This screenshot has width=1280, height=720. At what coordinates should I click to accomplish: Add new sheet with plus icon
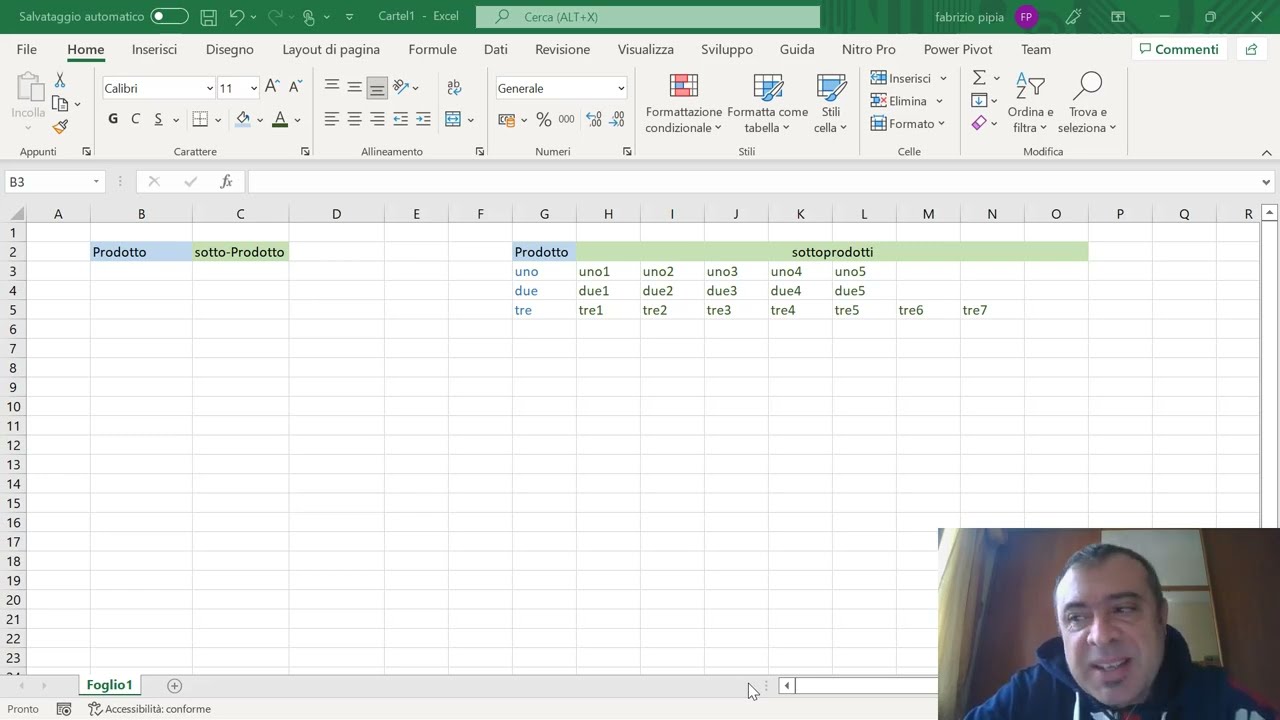point(174,685)
